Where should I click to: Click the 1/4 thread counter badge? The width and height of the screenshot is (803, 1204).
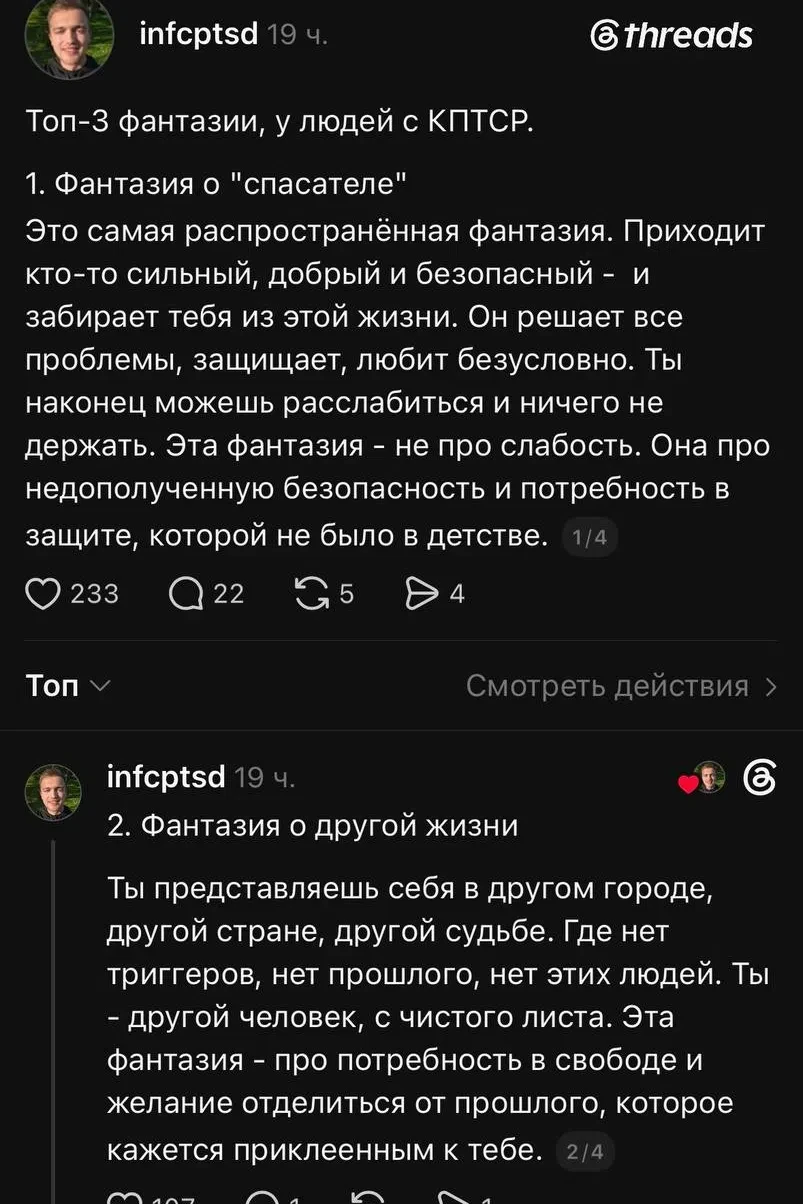point(590,539)
